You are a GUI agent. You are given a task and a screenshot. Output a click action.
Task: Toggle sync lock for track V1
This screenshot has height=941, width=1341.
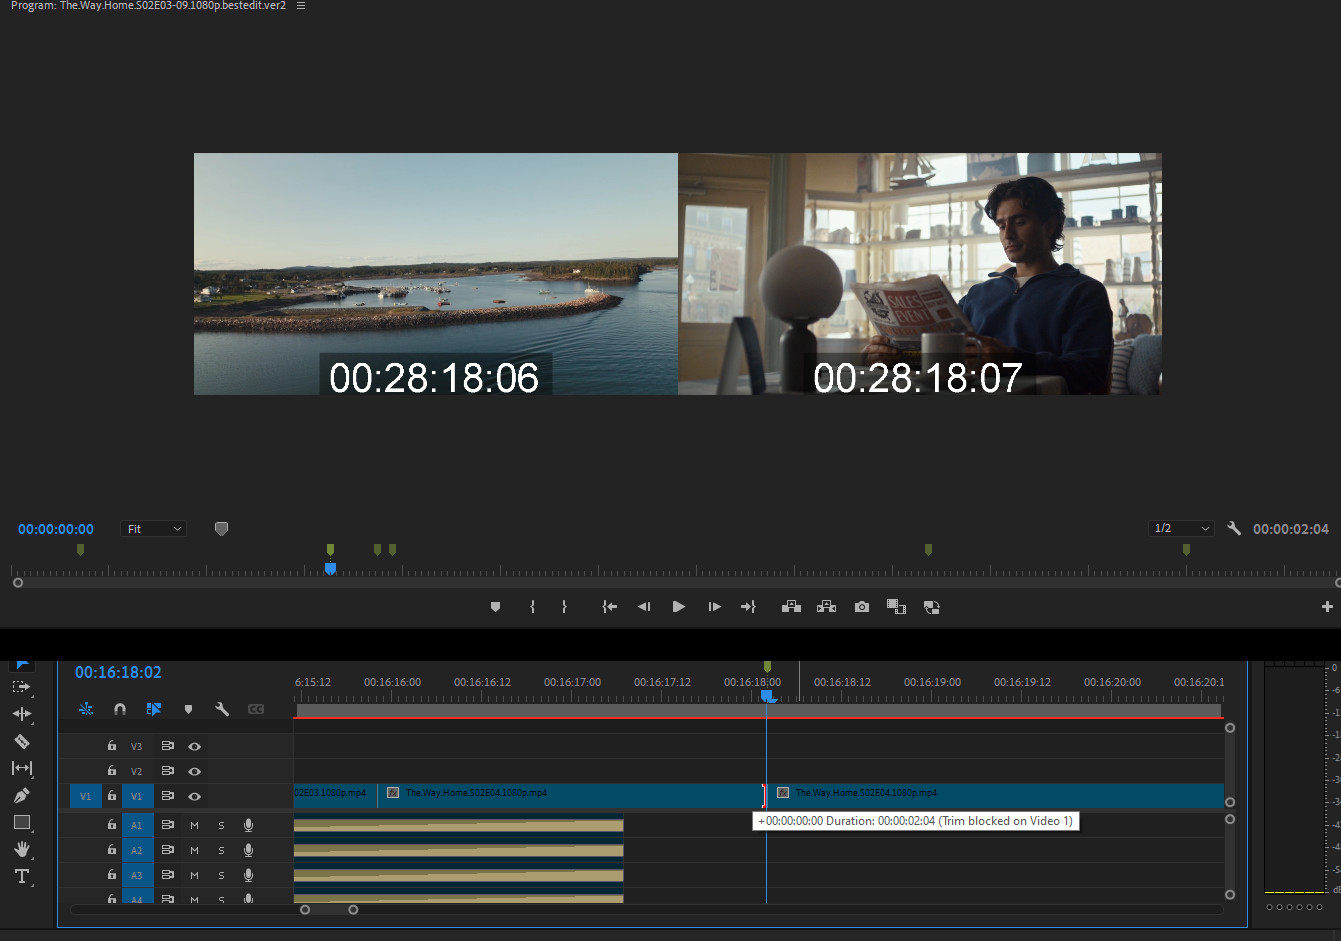pyautogui.click(x=167, y=796)
